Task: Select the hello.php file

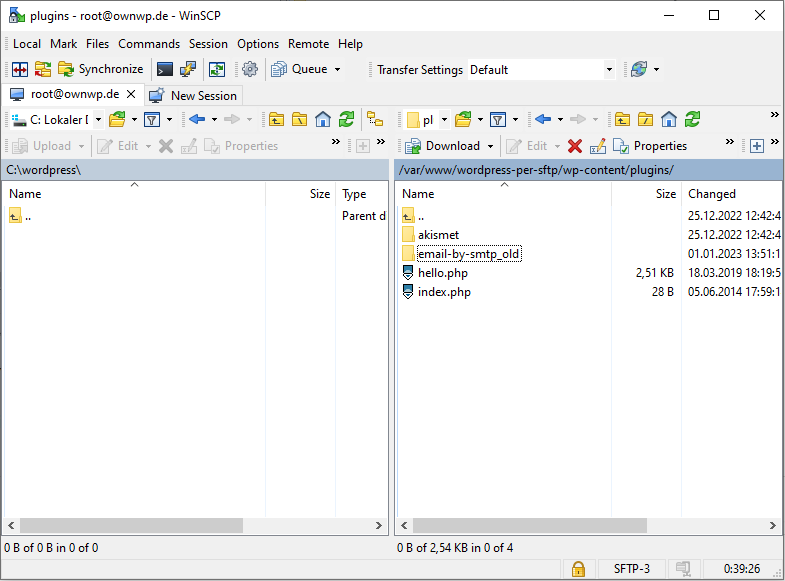Action: [x=443, y=273]
